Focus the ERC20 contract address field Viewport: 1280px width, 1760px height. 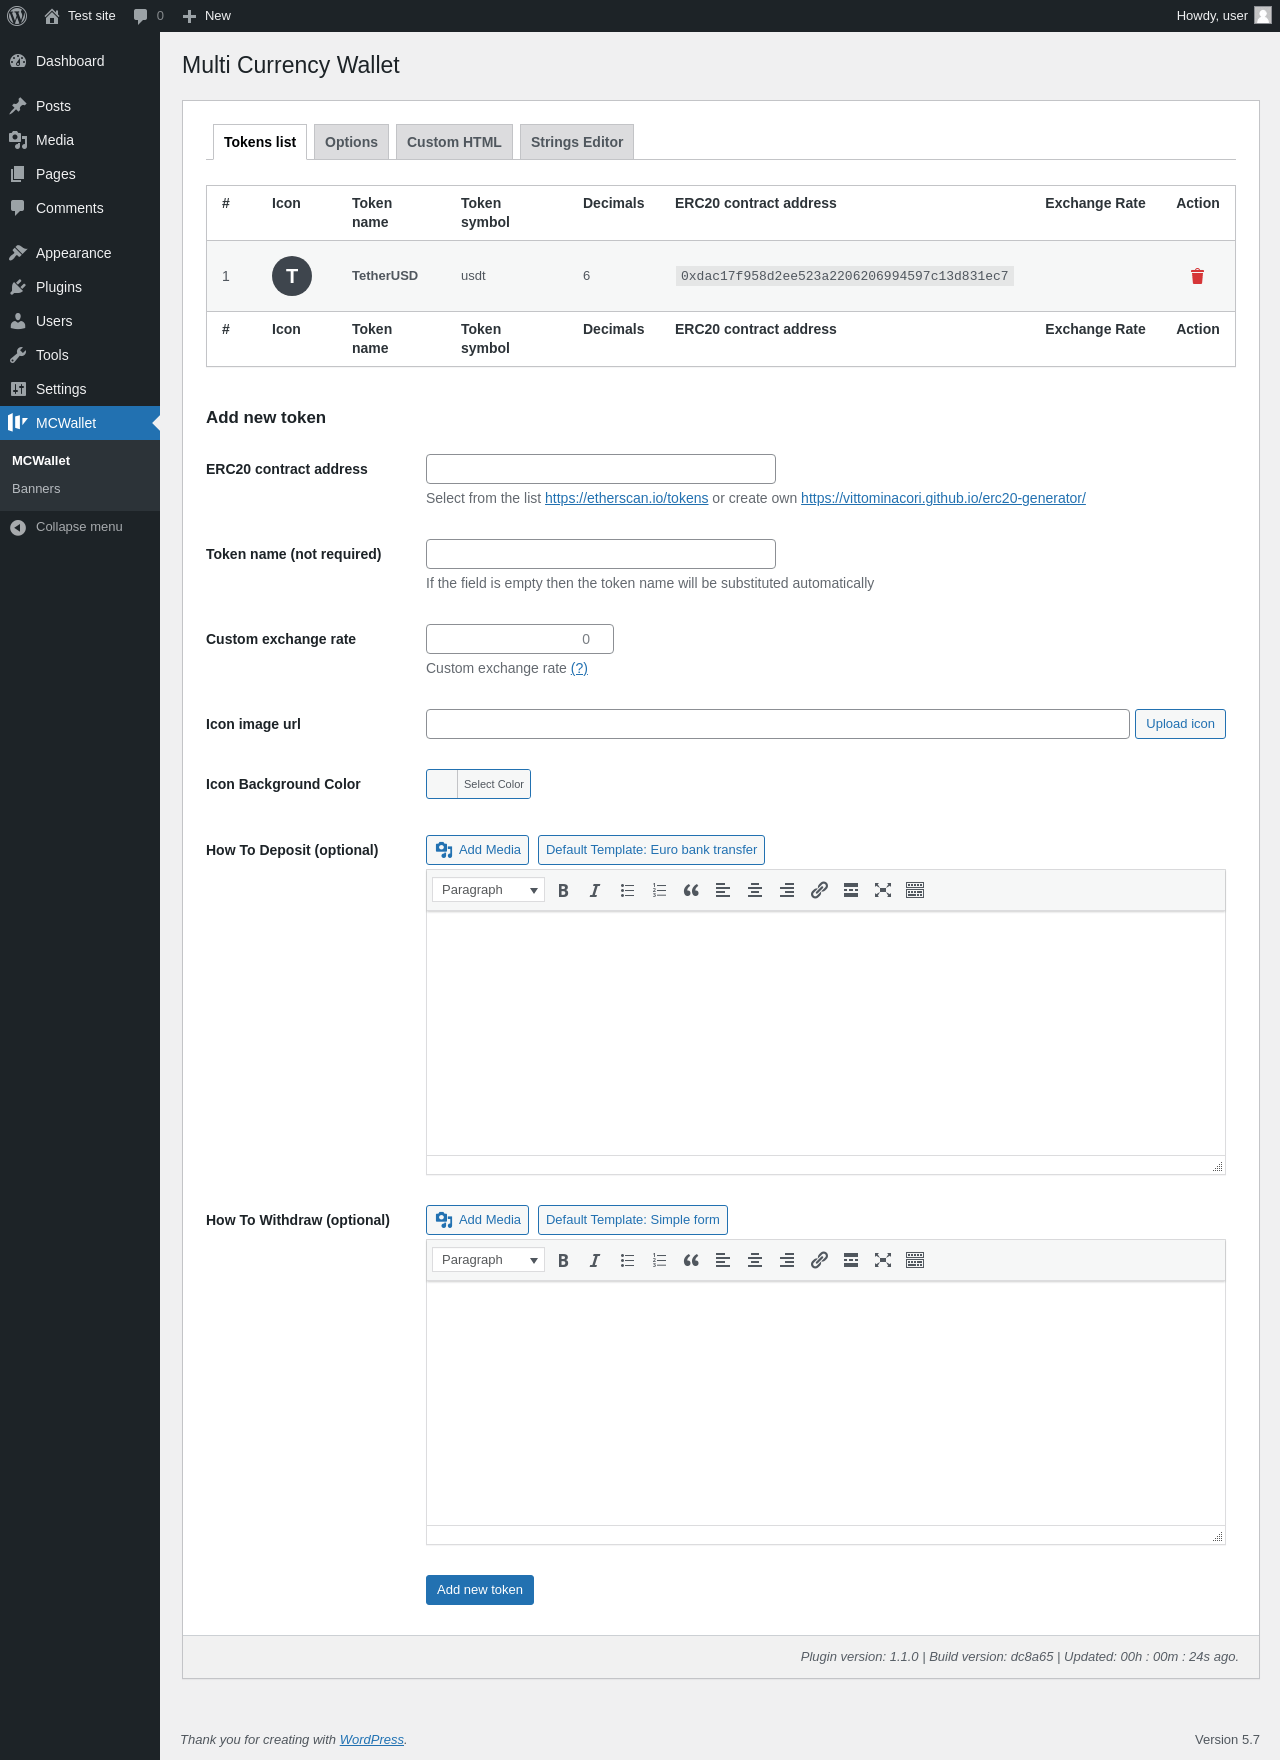coord(601,469)
